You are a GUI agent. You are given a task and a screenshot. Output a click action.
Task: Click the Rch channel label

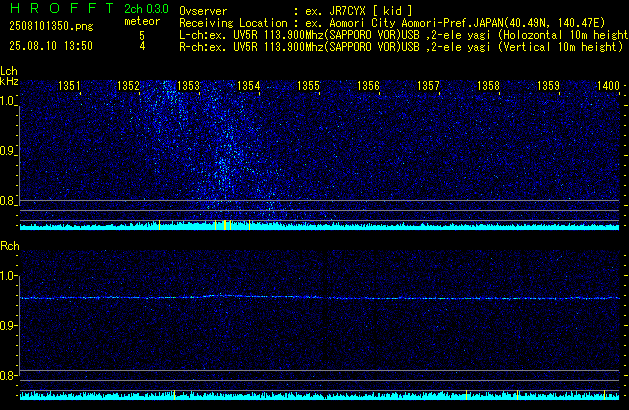[x=10, y=246]
